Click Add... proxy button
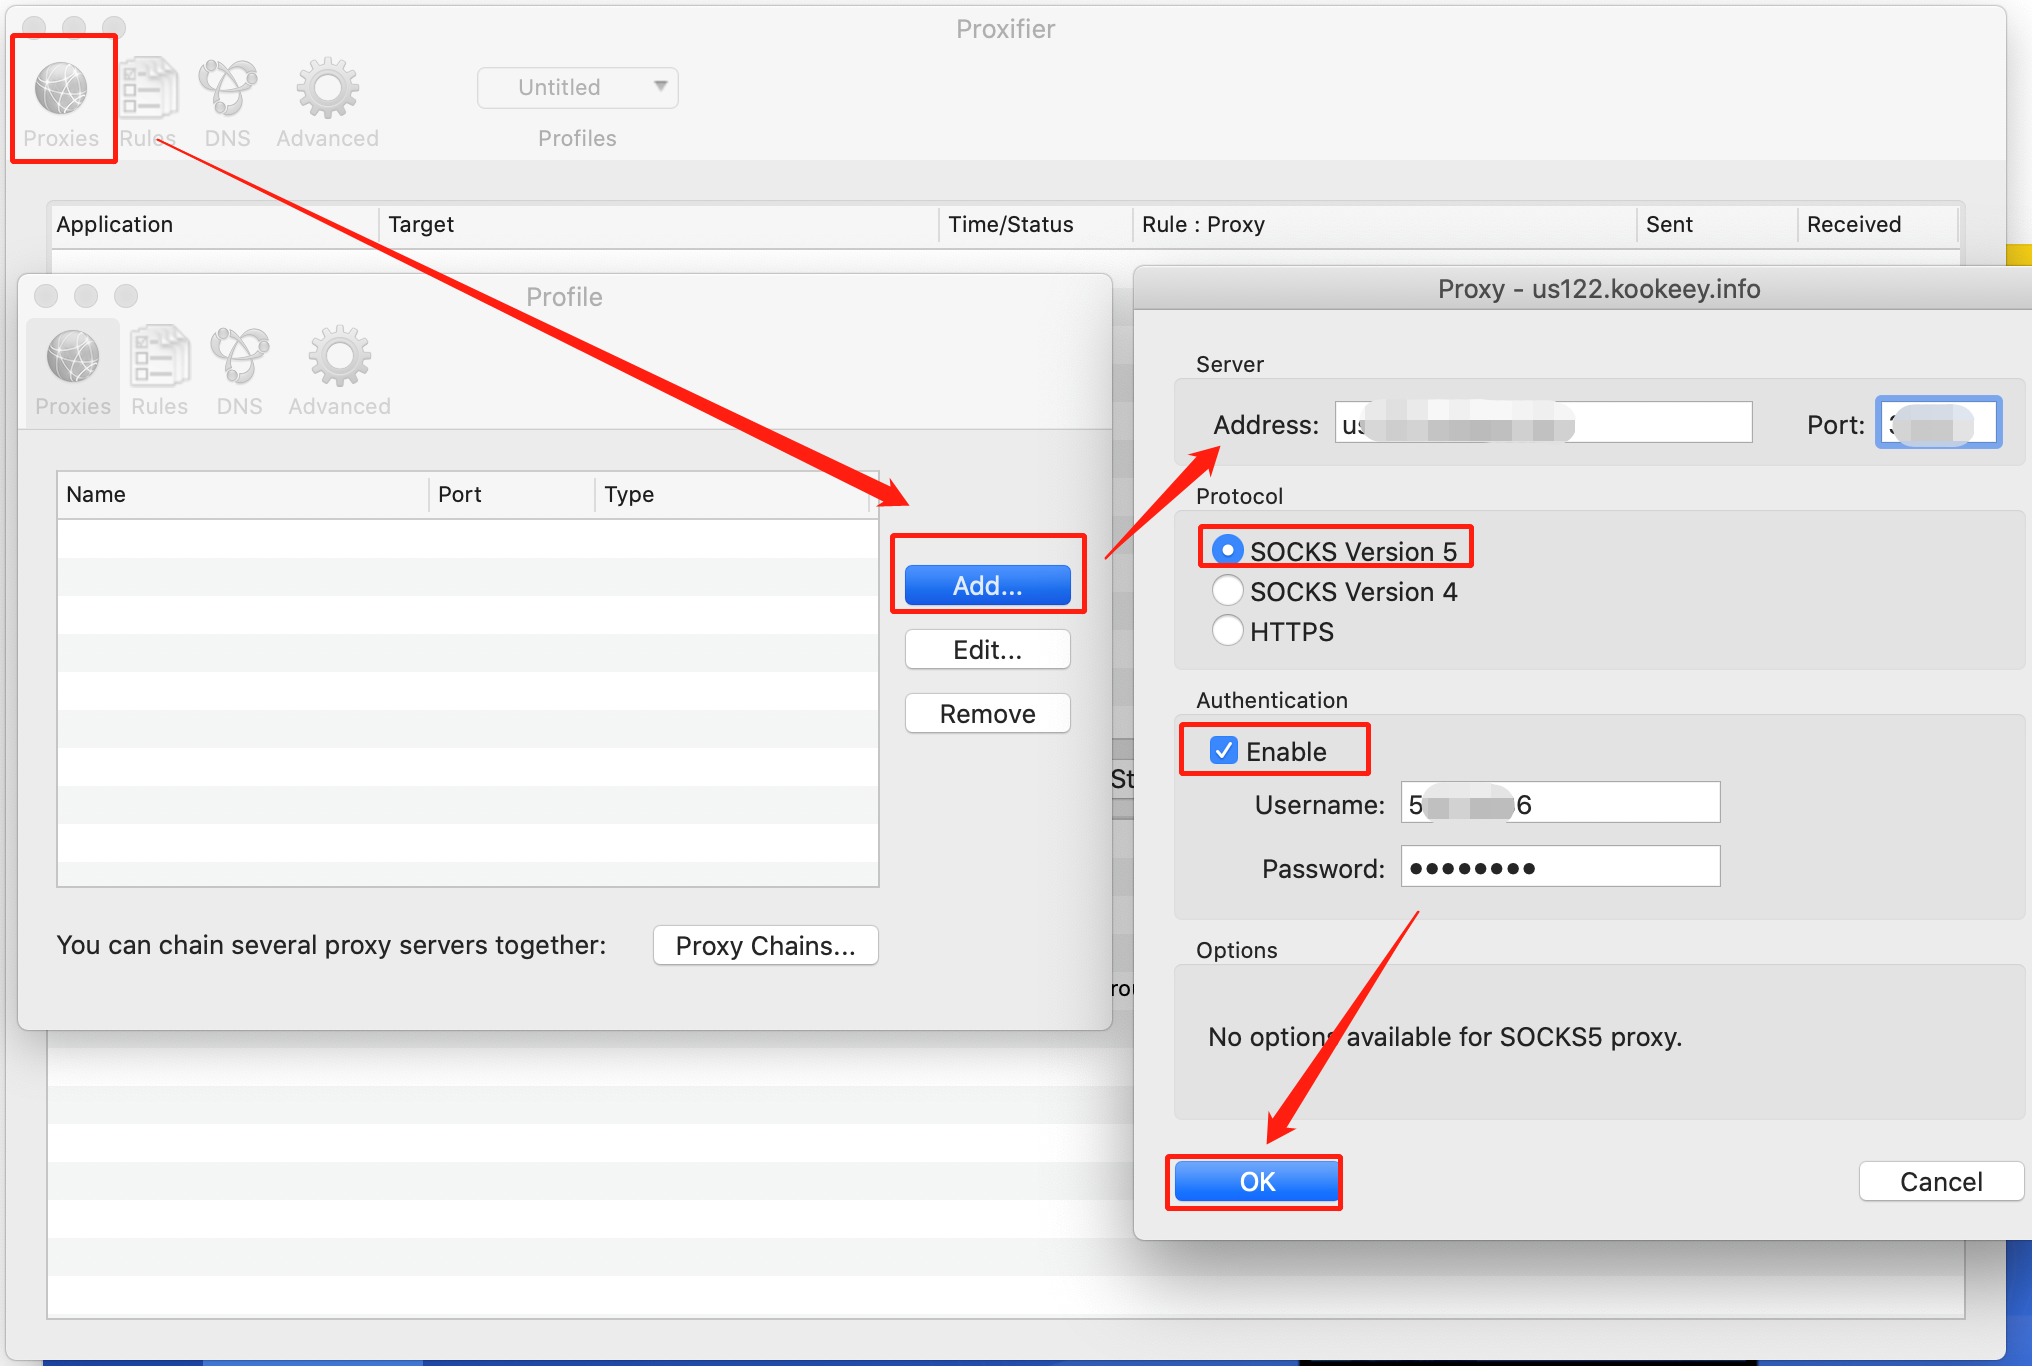Image resolution: width=2032 pixels, height=1366 pixels. [987, 585]
